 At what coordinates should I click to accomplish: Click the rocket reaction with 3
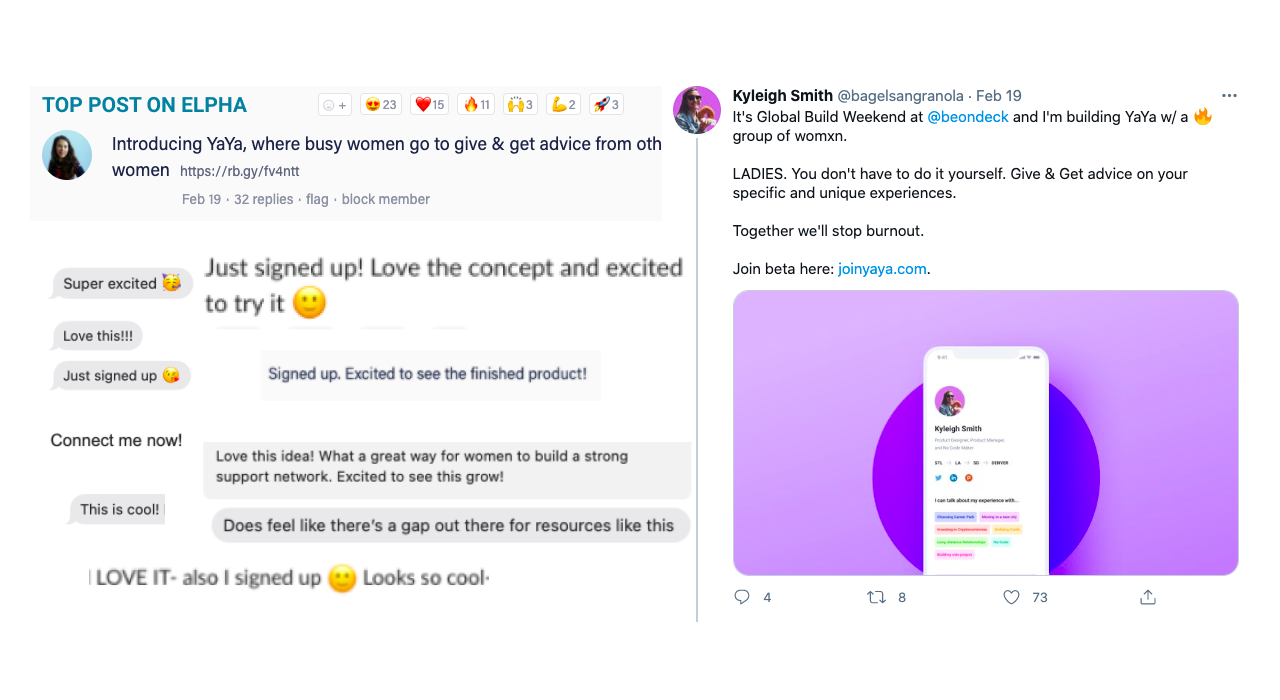pyautogui.click(x=606, y=104)
